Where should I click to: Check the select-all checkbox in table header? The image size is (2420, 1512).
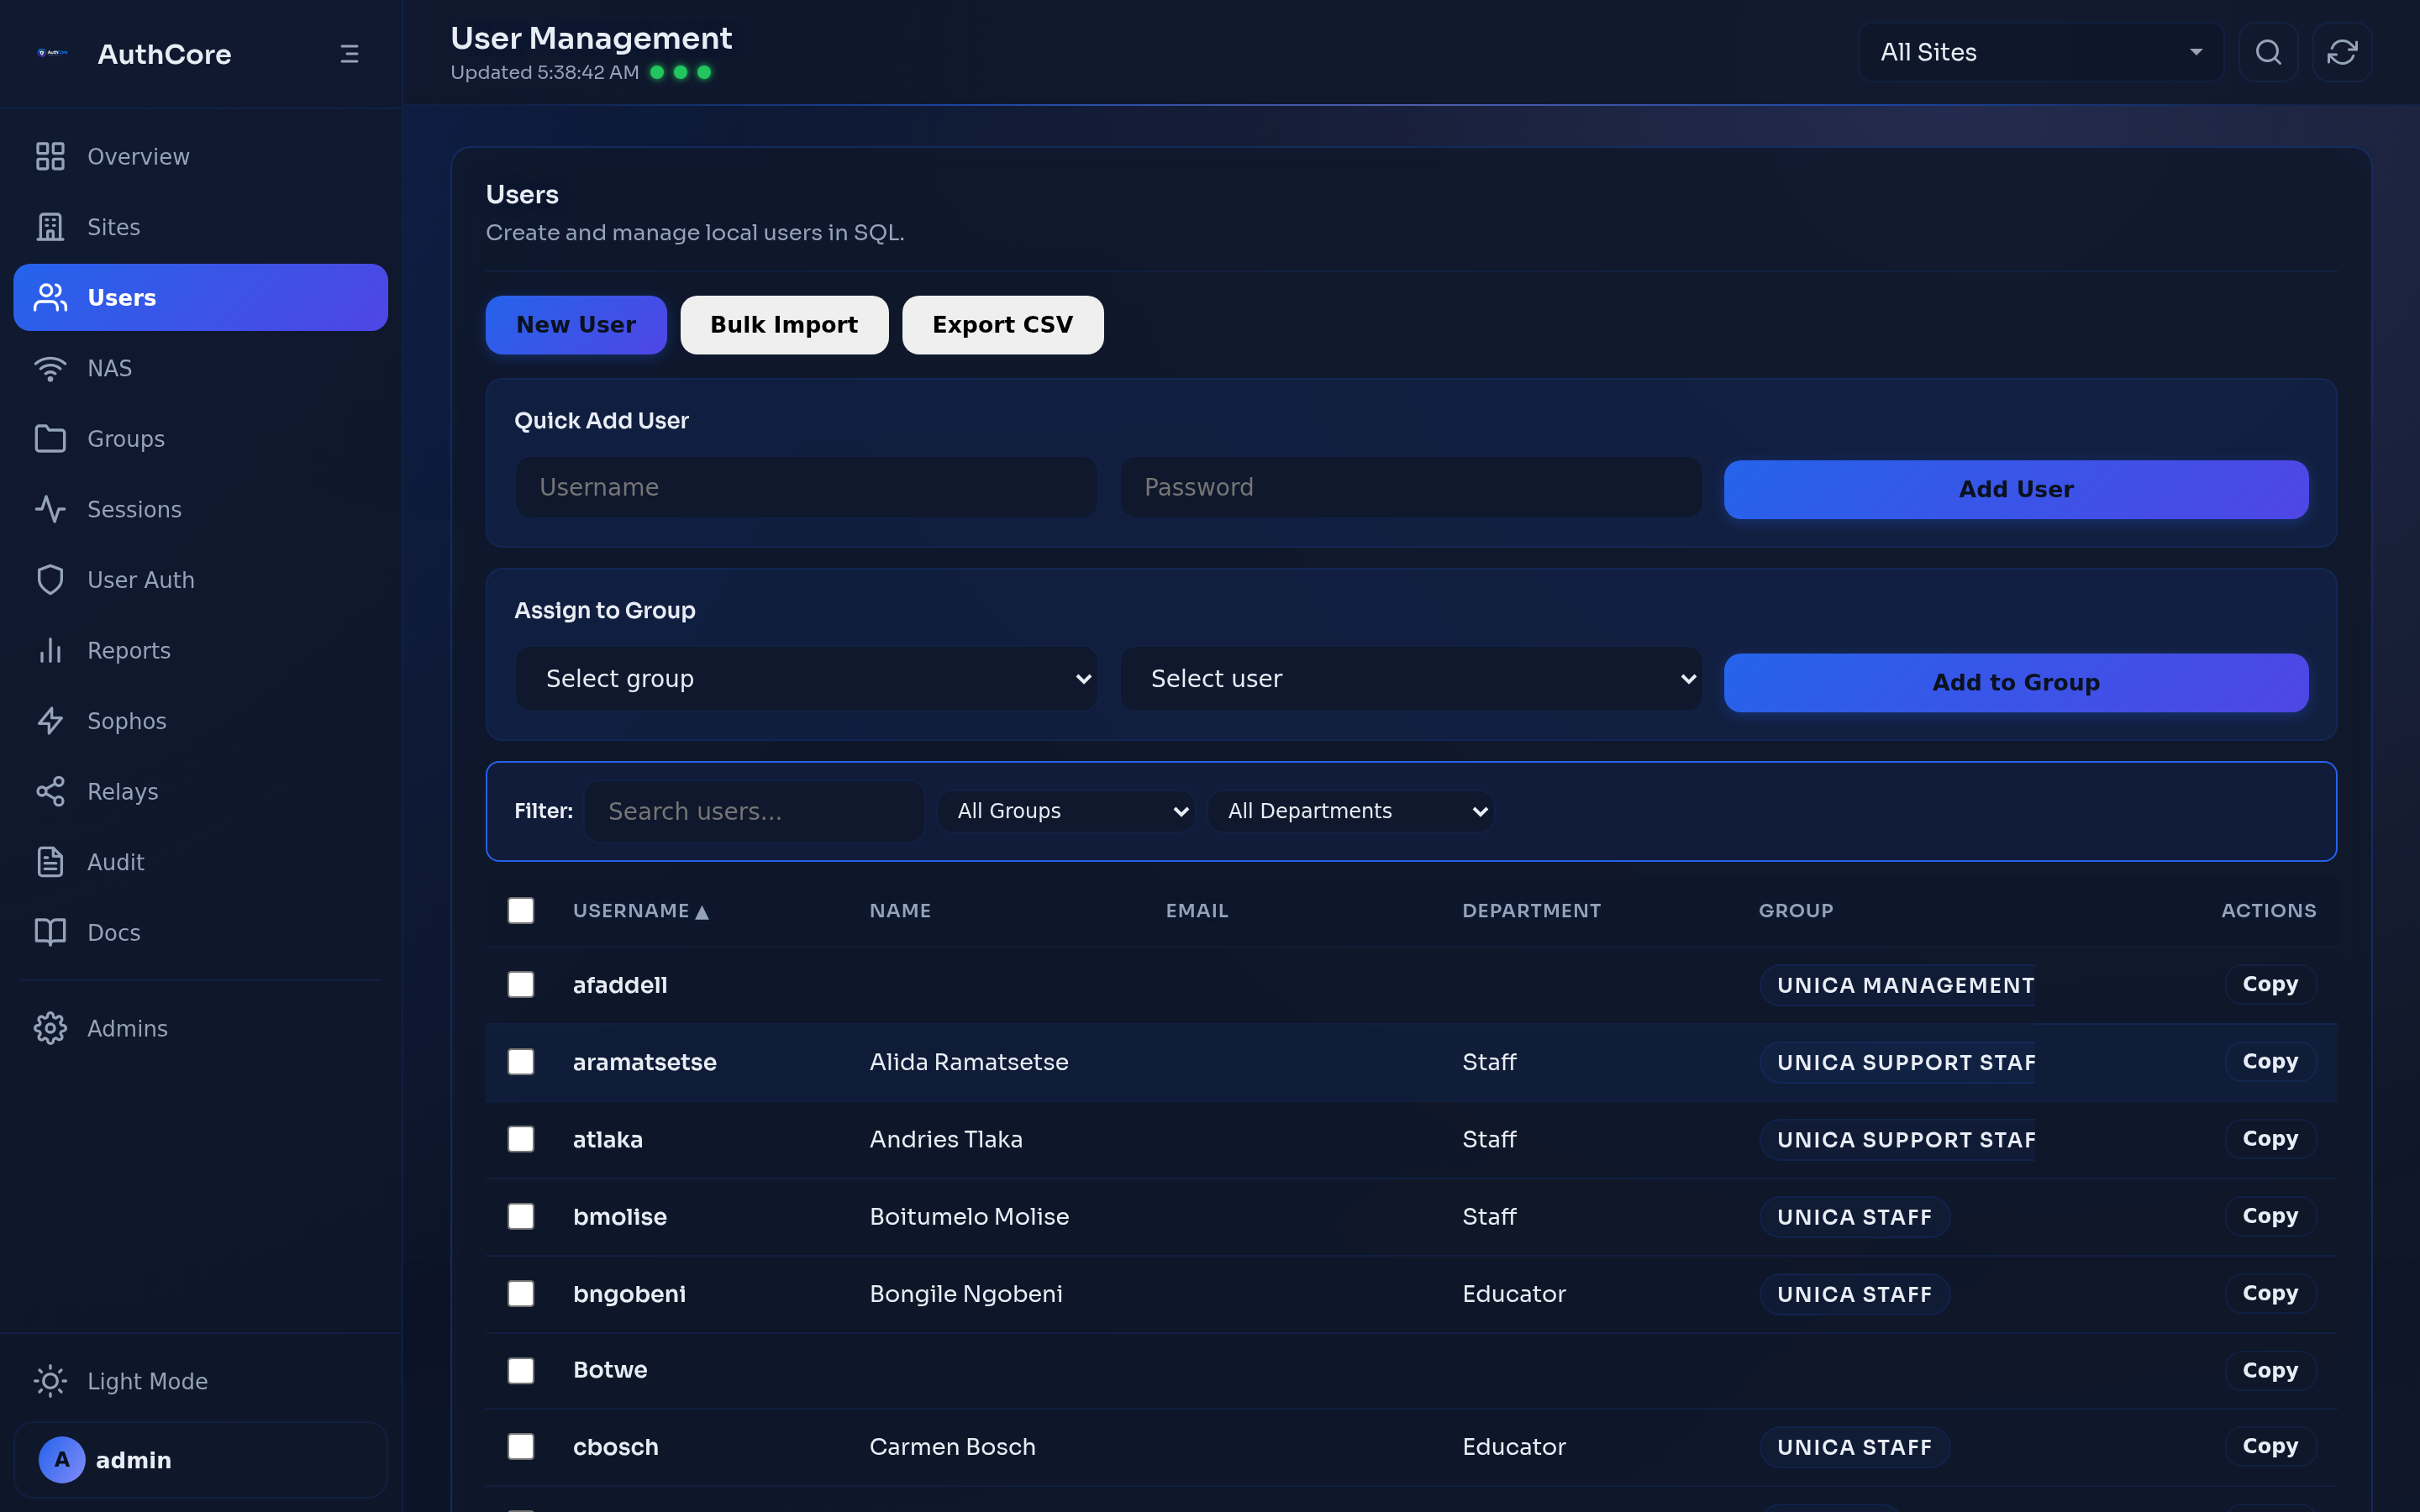tap(521, 910)
